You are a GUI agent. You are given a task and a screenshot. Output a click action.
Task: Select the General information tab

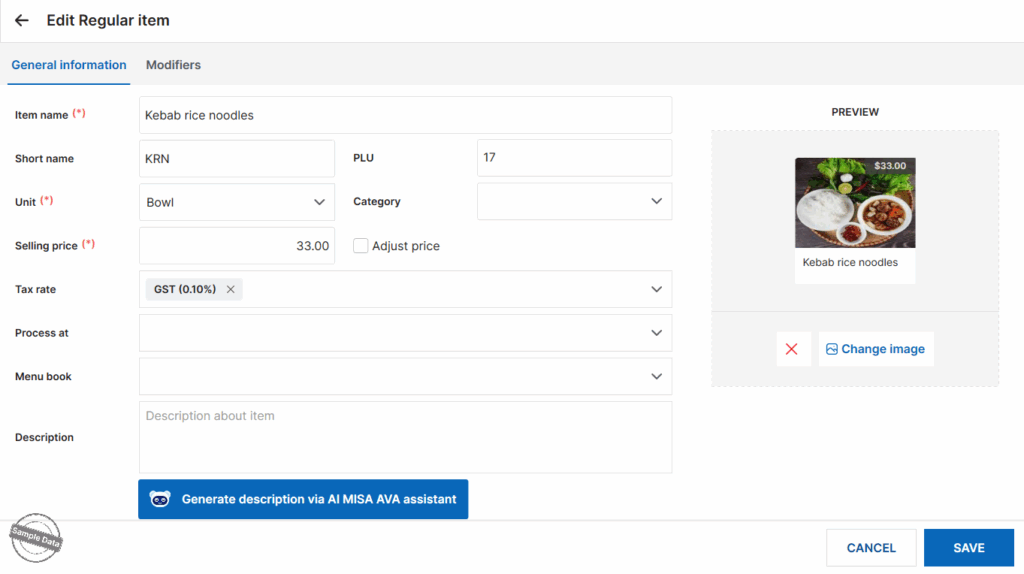coord(69,65)
